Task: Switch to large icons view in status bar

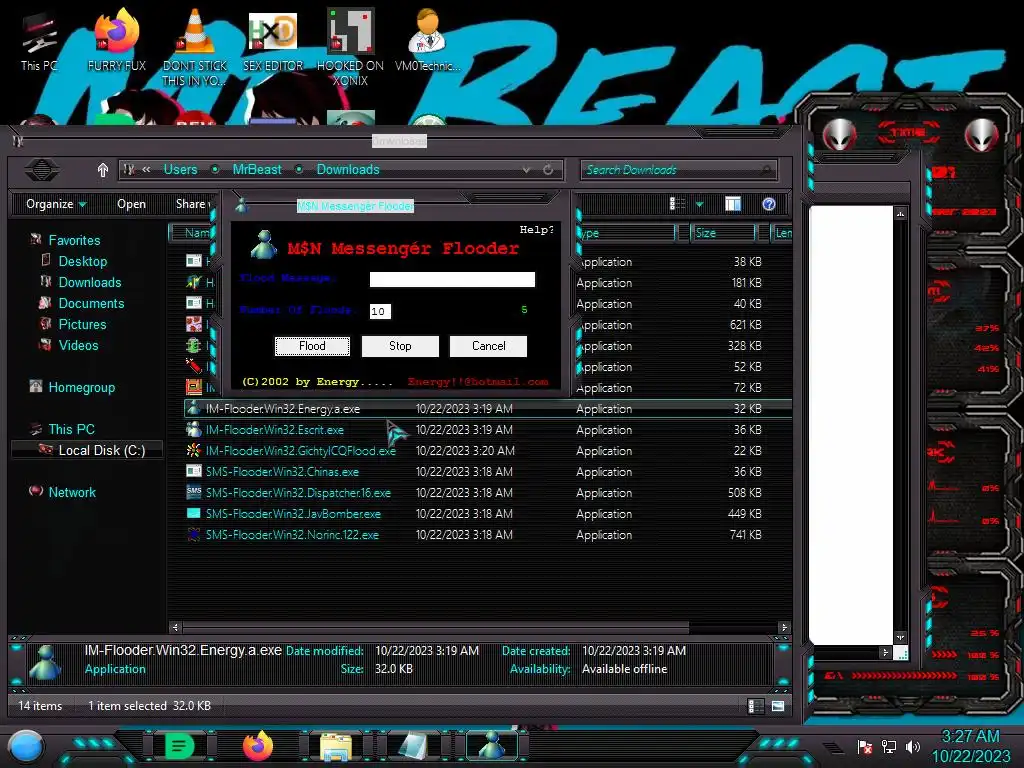Action: coord(778,706)
